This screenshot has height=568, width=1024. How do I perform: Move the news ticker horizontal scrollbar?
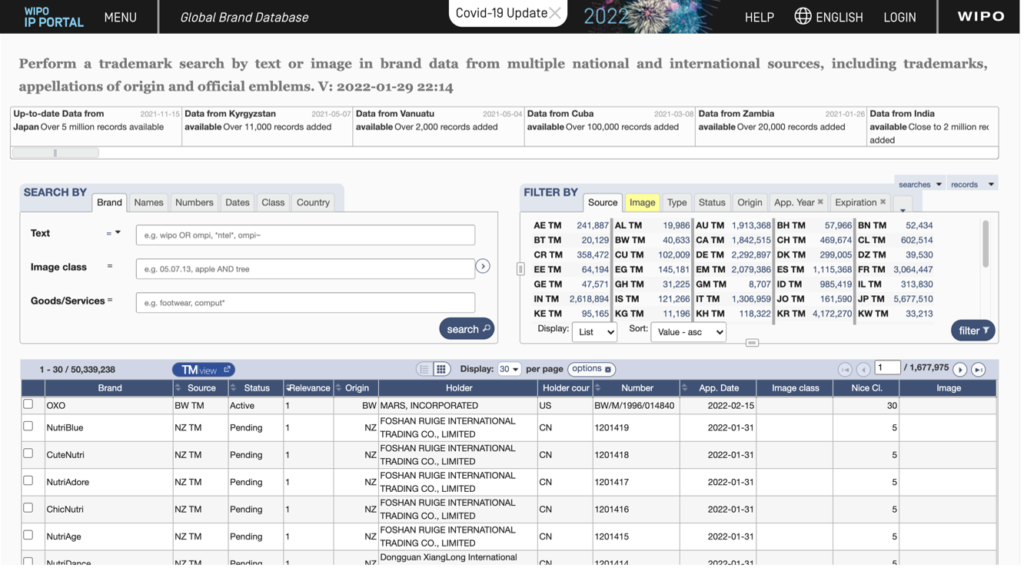[56, 153]
